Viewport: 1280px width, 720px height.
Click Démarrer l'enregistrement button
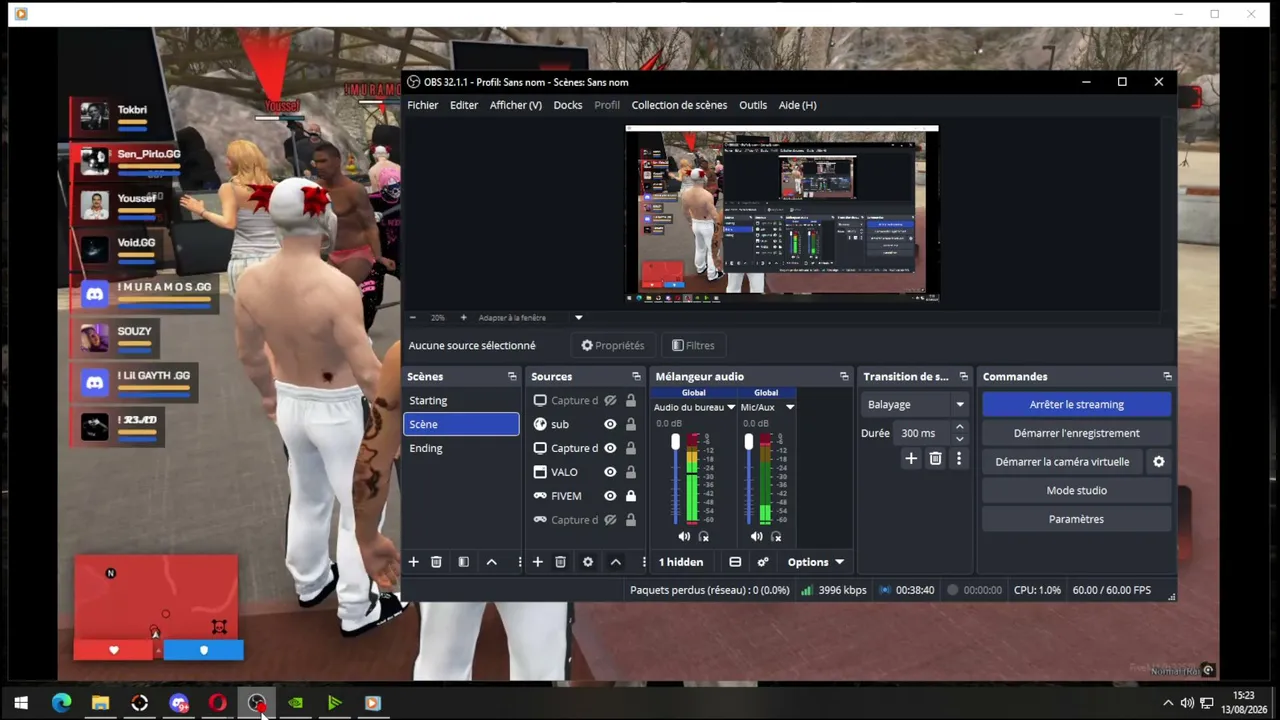(x=1077, y=433)
